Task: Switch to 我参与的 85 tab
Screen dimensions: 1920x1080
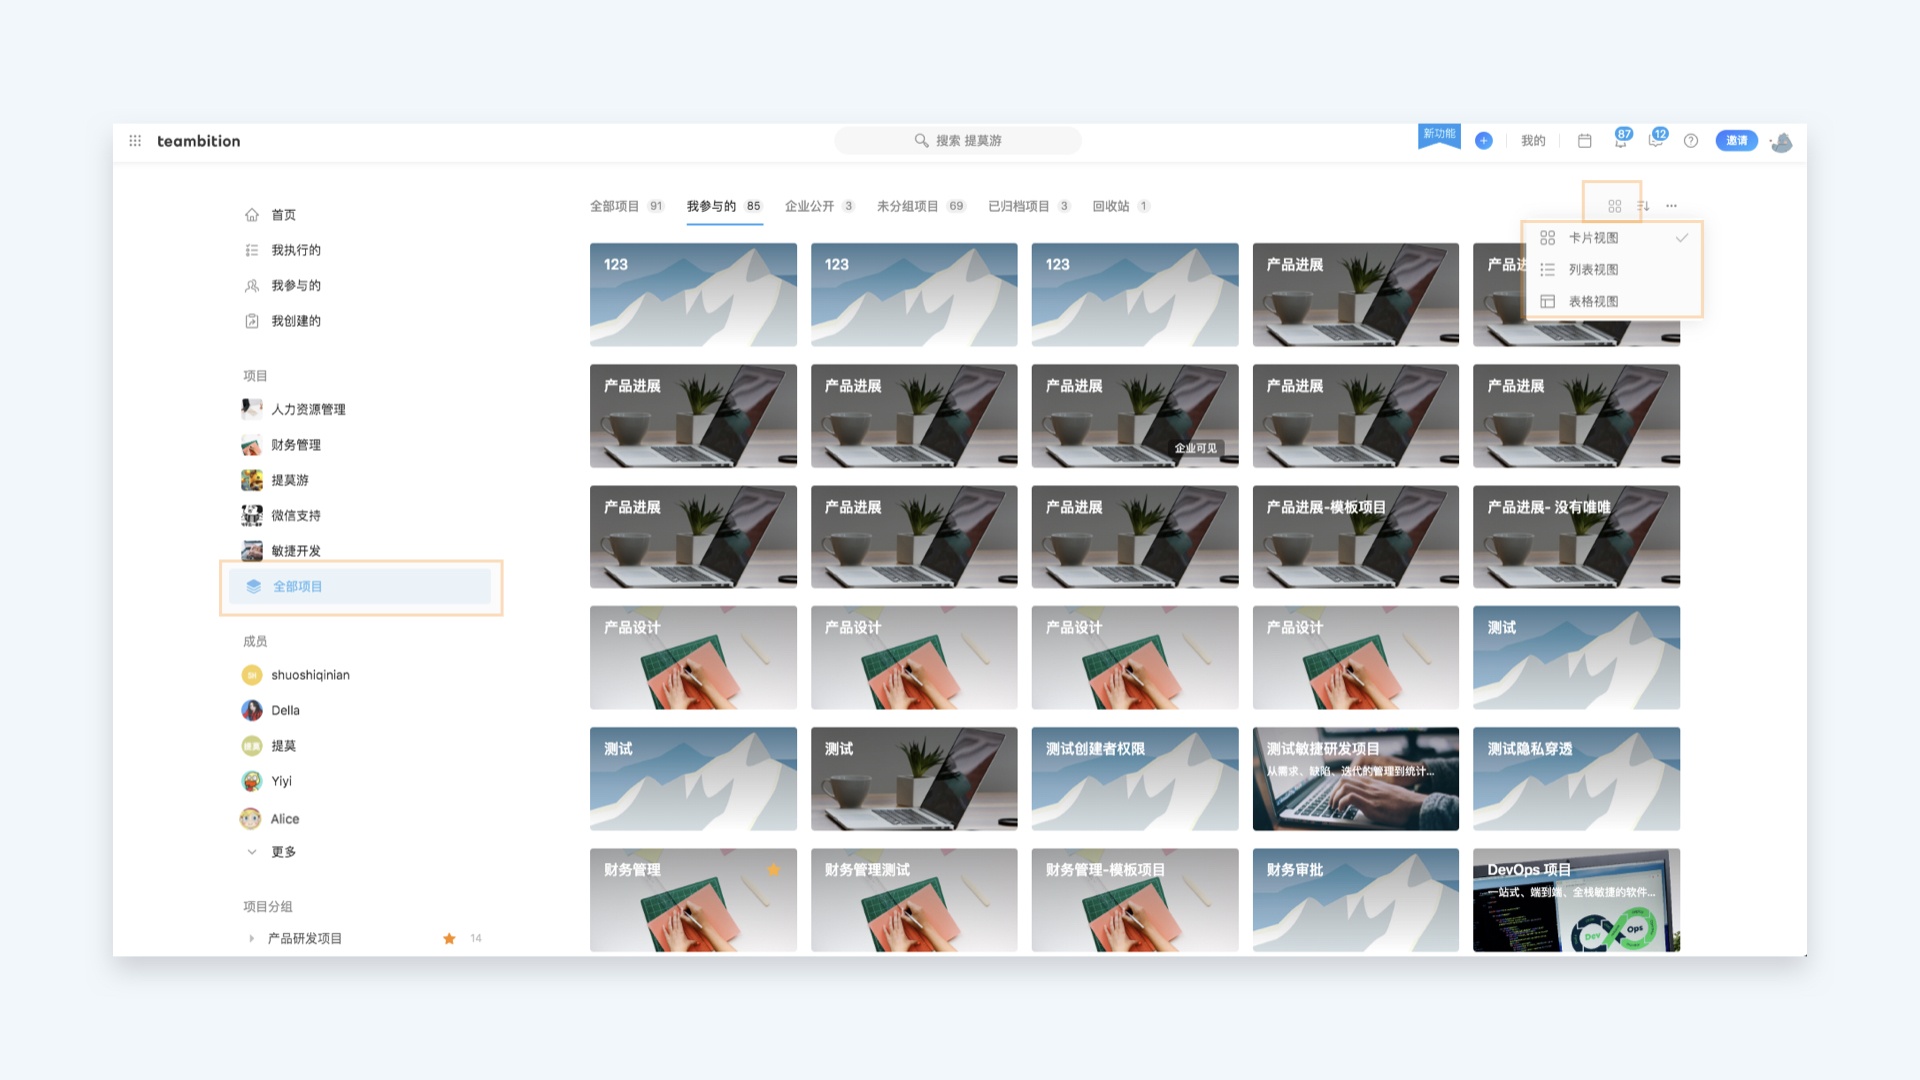Action: (x=724, y=206)
